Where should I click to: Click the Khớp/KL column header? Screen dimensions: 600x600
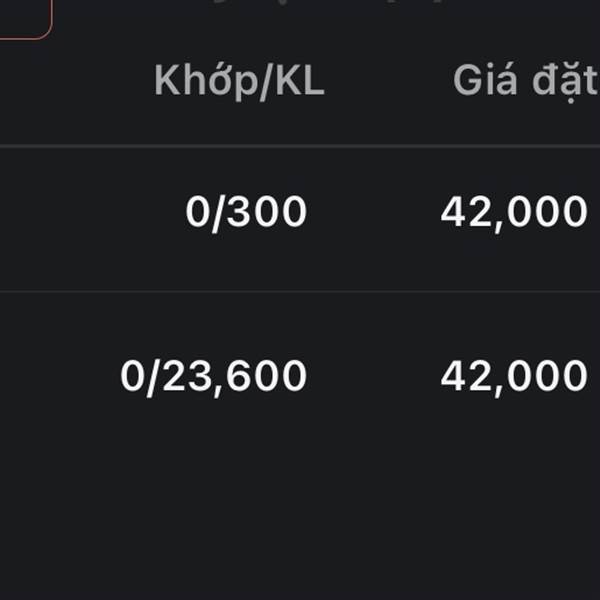coord(240,82)
